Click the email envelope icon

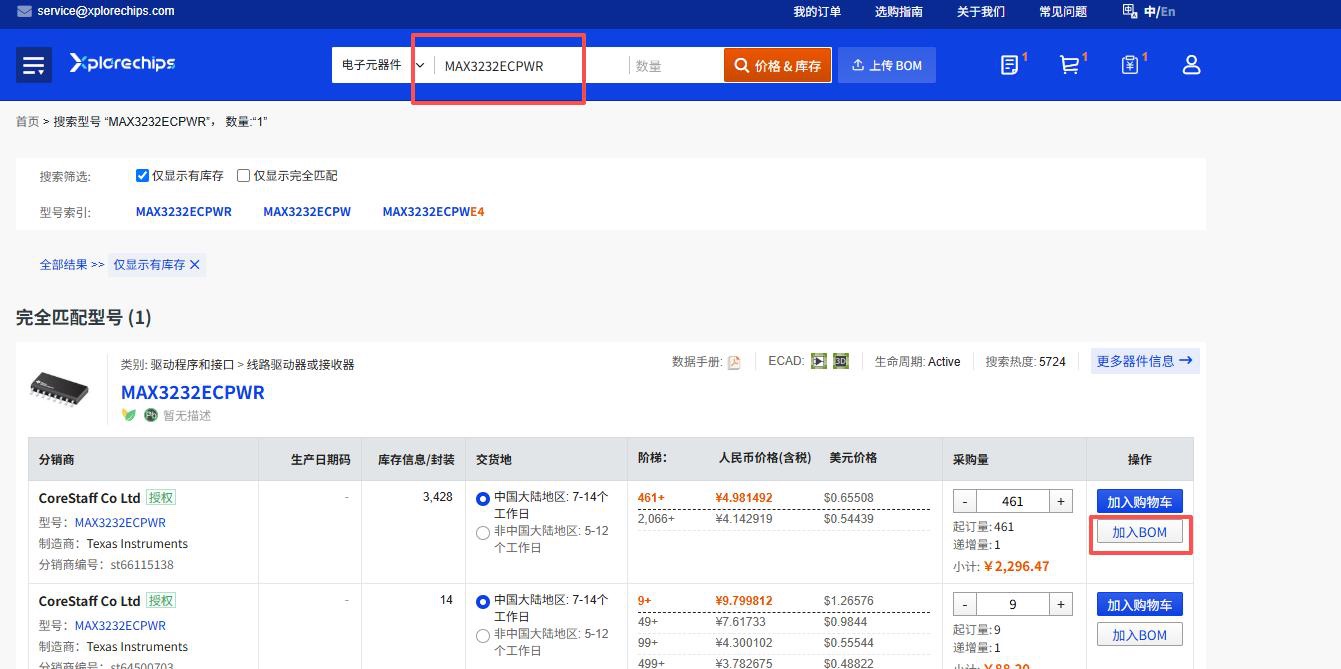click(24, 11)
